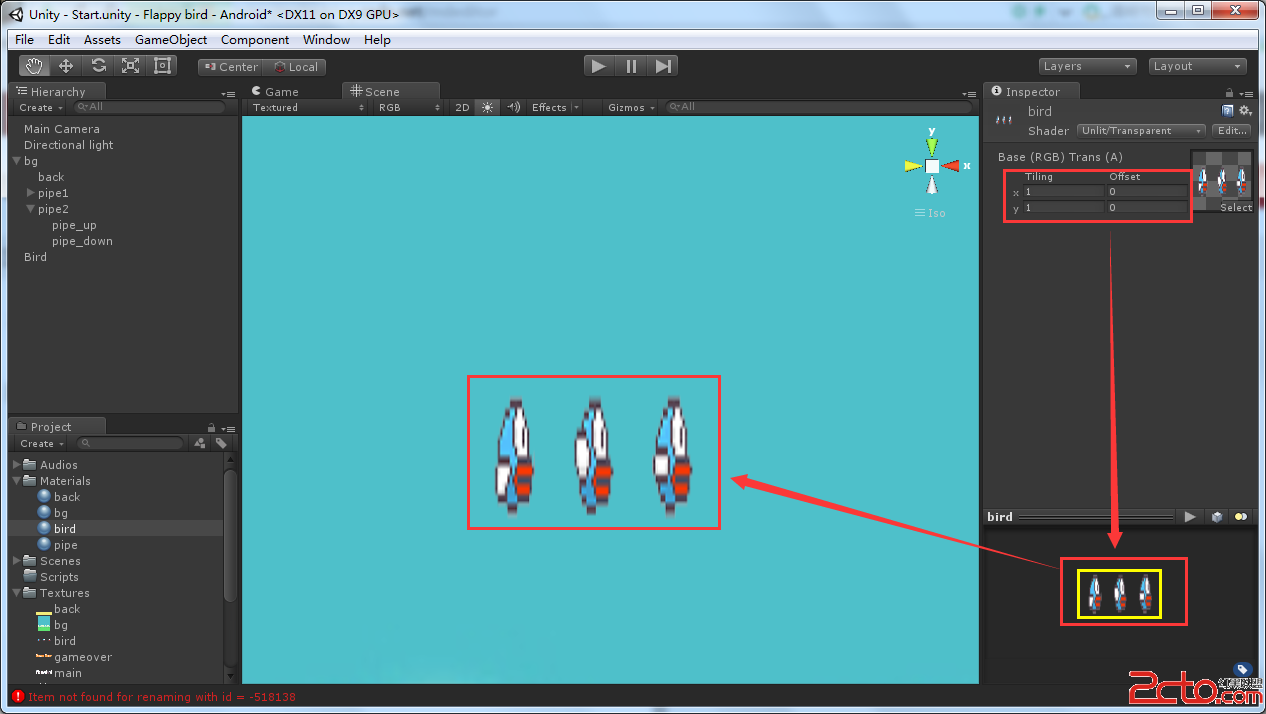This screenshot has height=714, width=1266.
Task: Click the Tiling x input field
Action: [x=1063, y=192]
